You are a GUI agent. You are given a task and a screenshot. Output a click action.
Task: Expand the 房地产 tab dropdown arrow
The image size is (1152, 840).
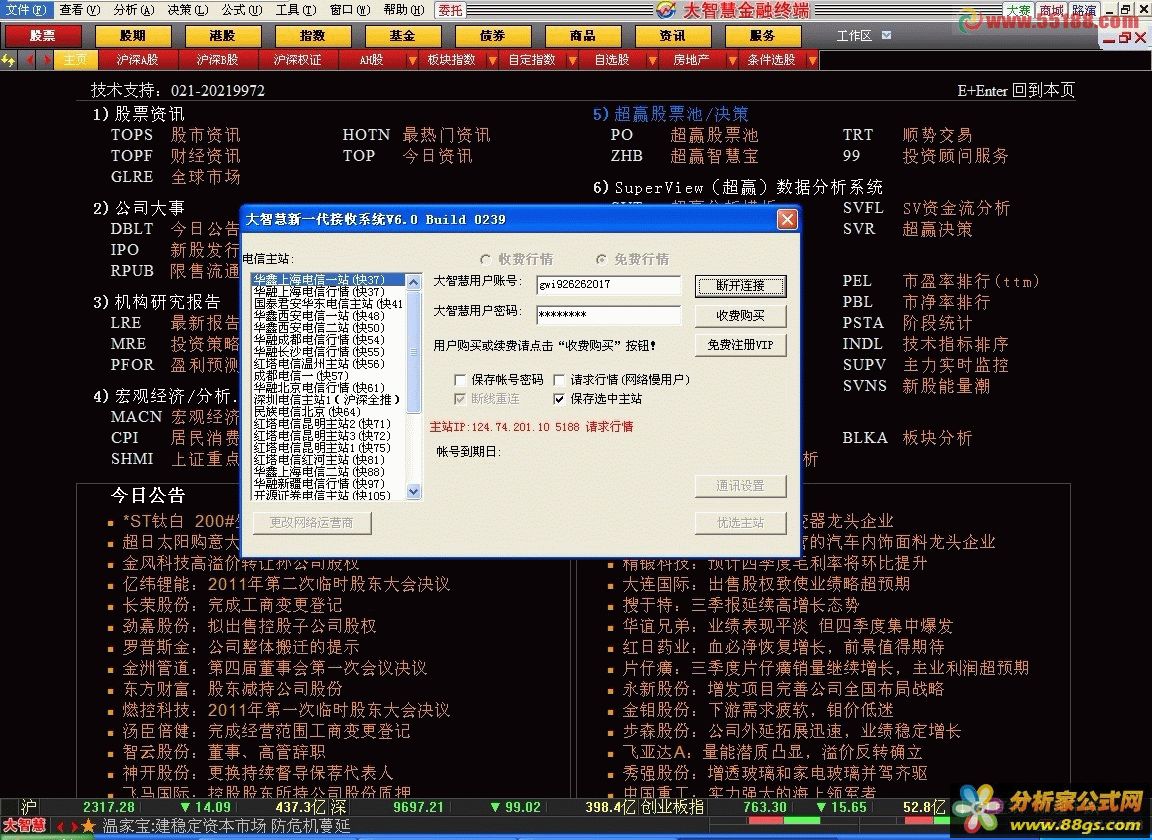tap(732, 60)
